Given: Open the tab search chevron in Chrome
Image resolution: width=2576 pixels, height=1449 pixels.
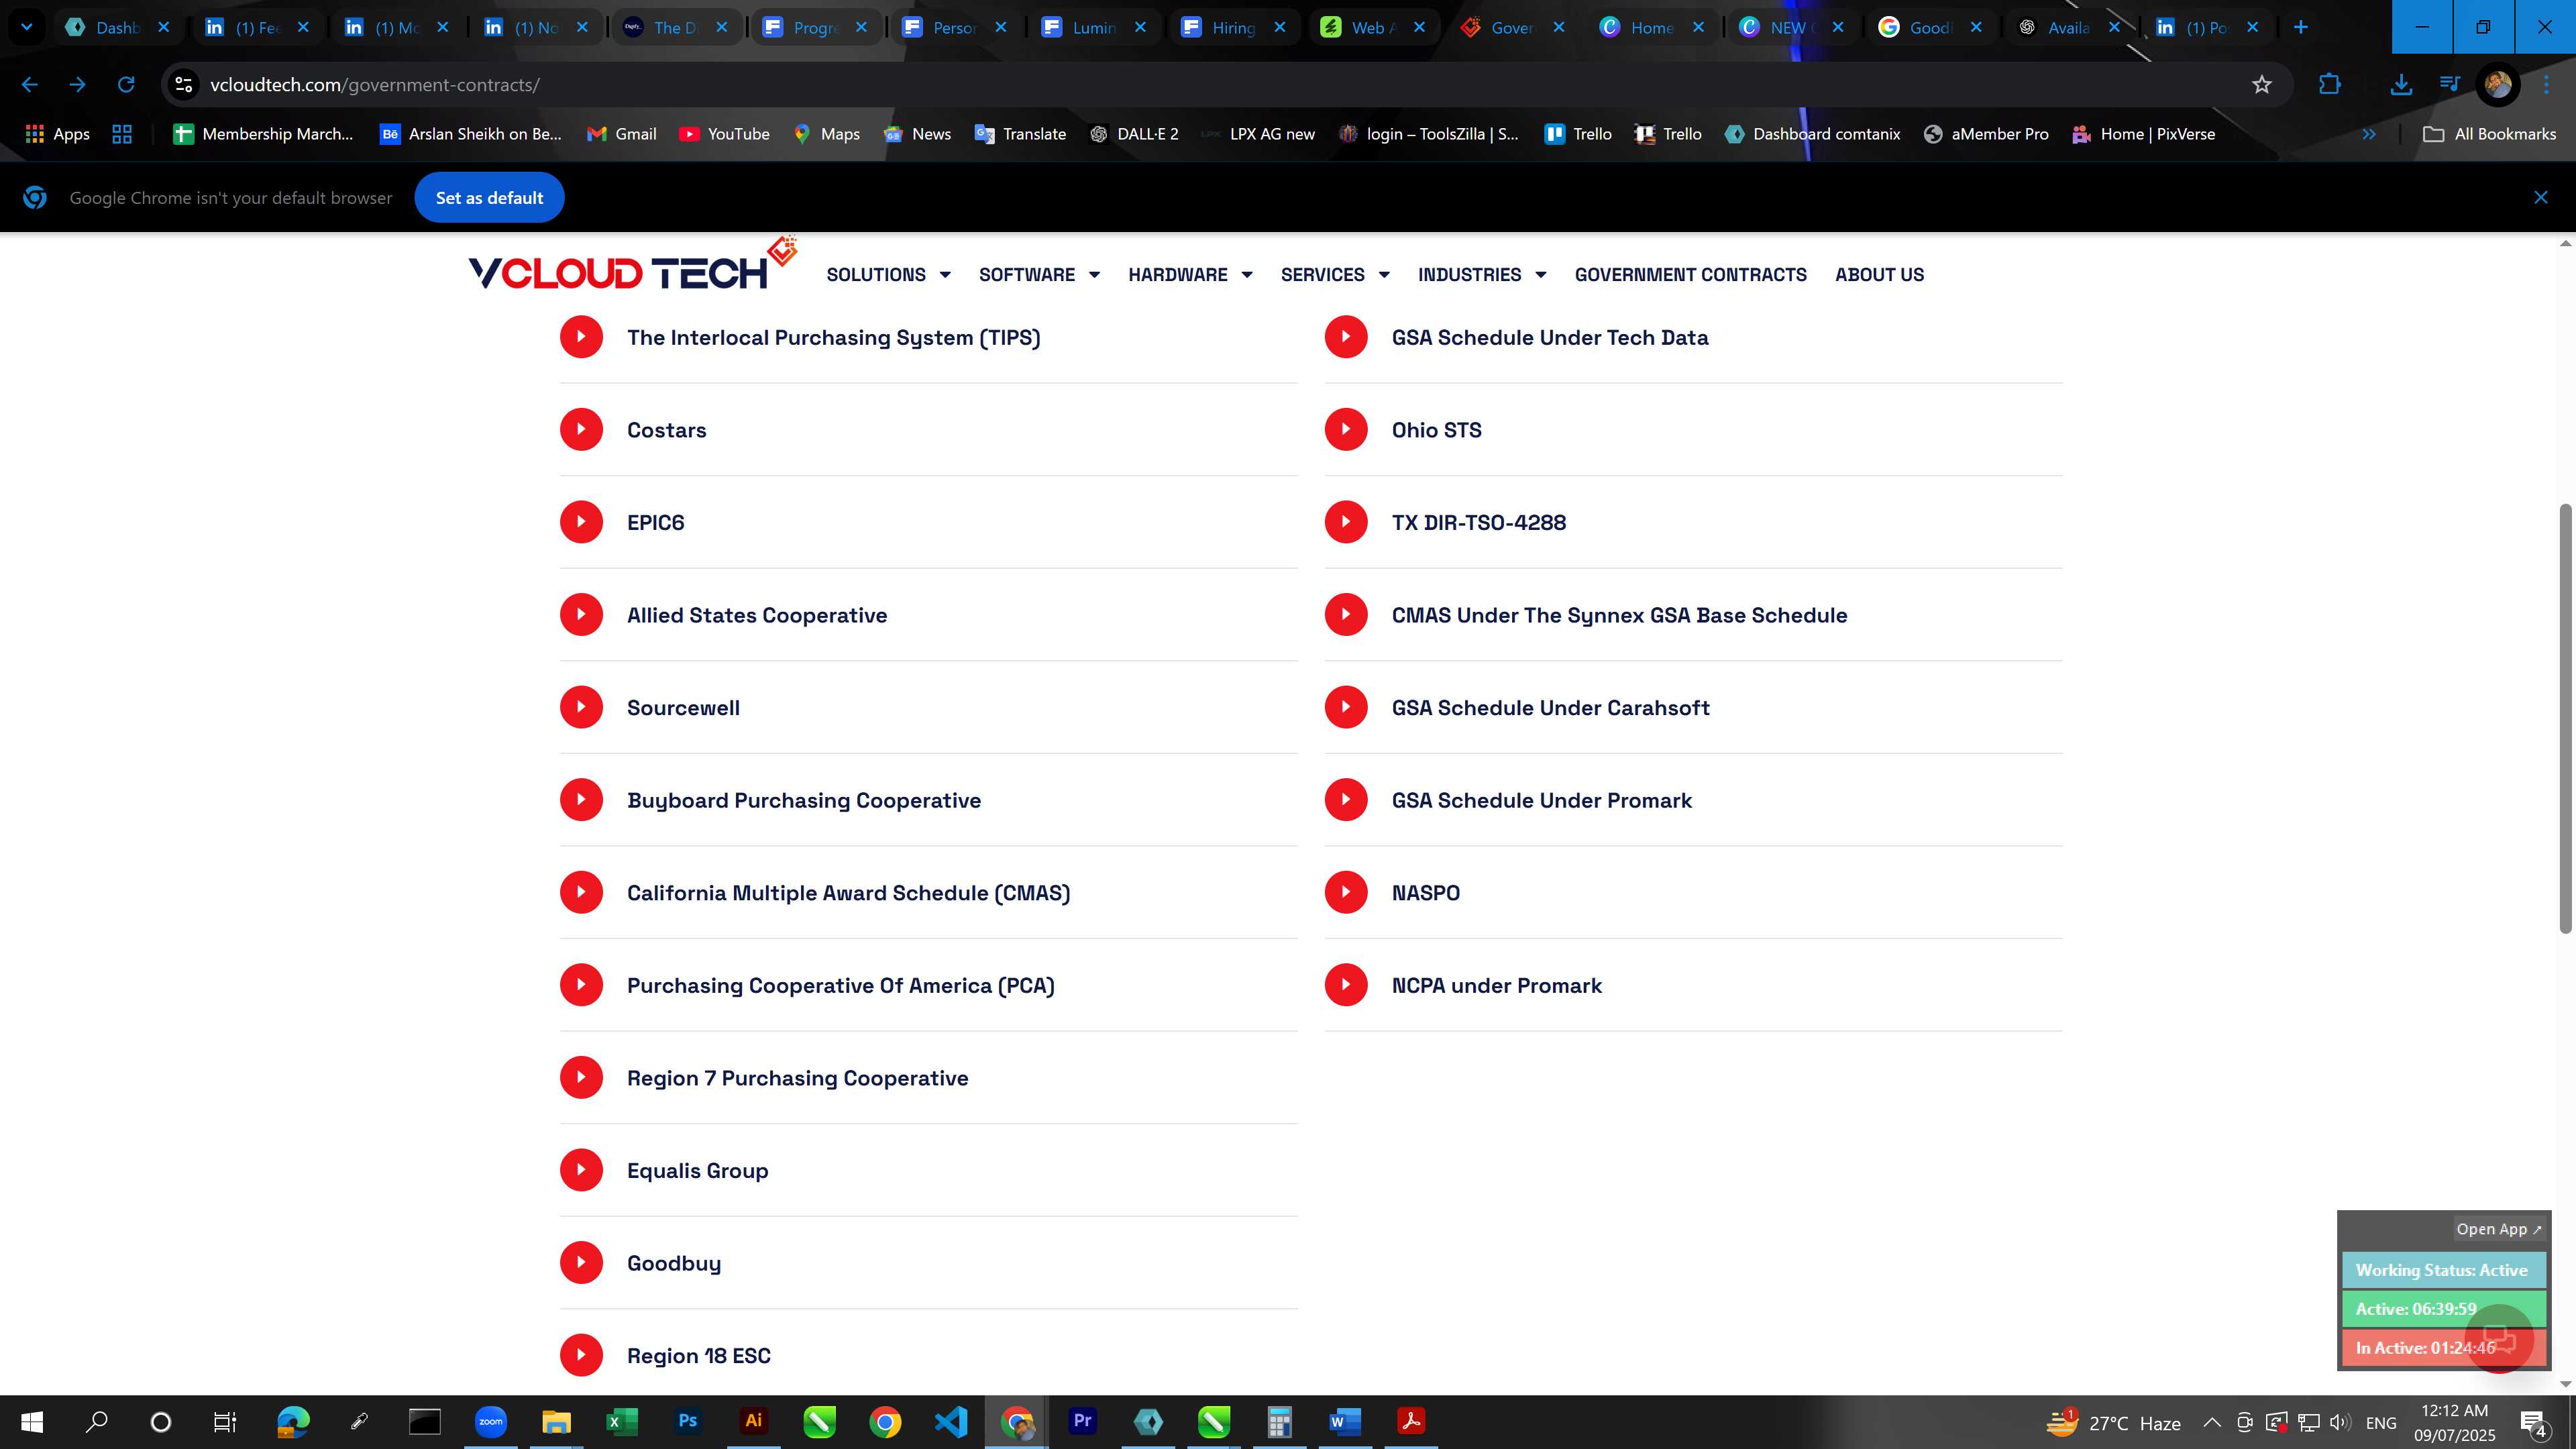Looking at the screenshot, I should [27, 27].
